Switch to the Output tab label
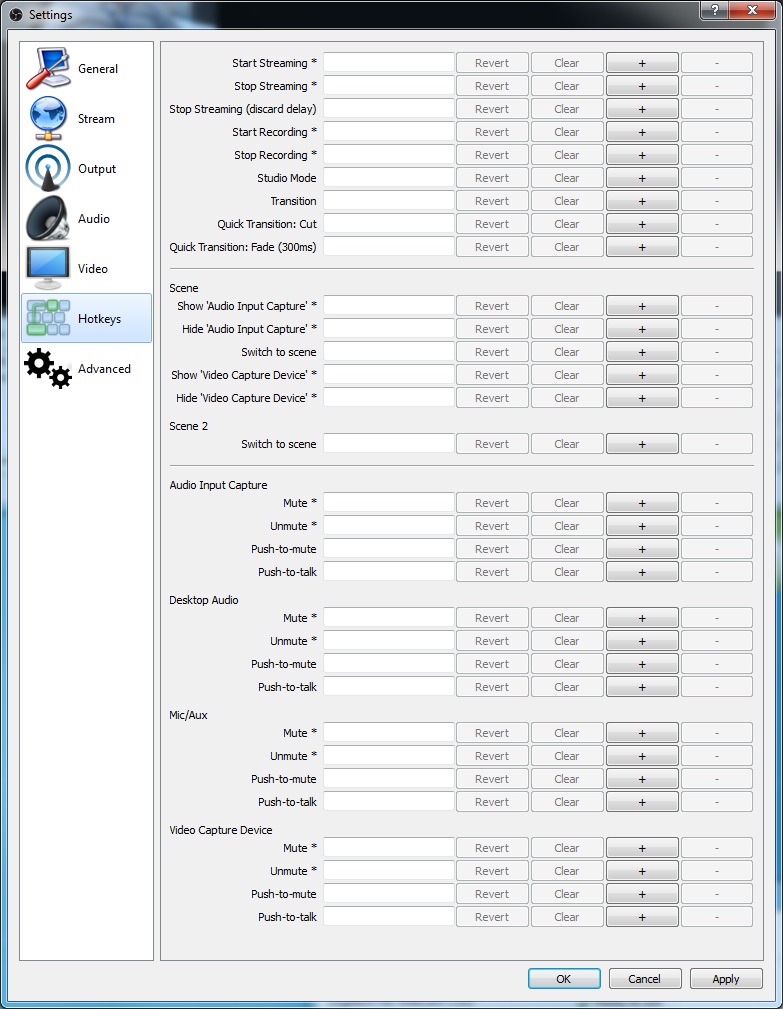 click(x=97, y=169)
